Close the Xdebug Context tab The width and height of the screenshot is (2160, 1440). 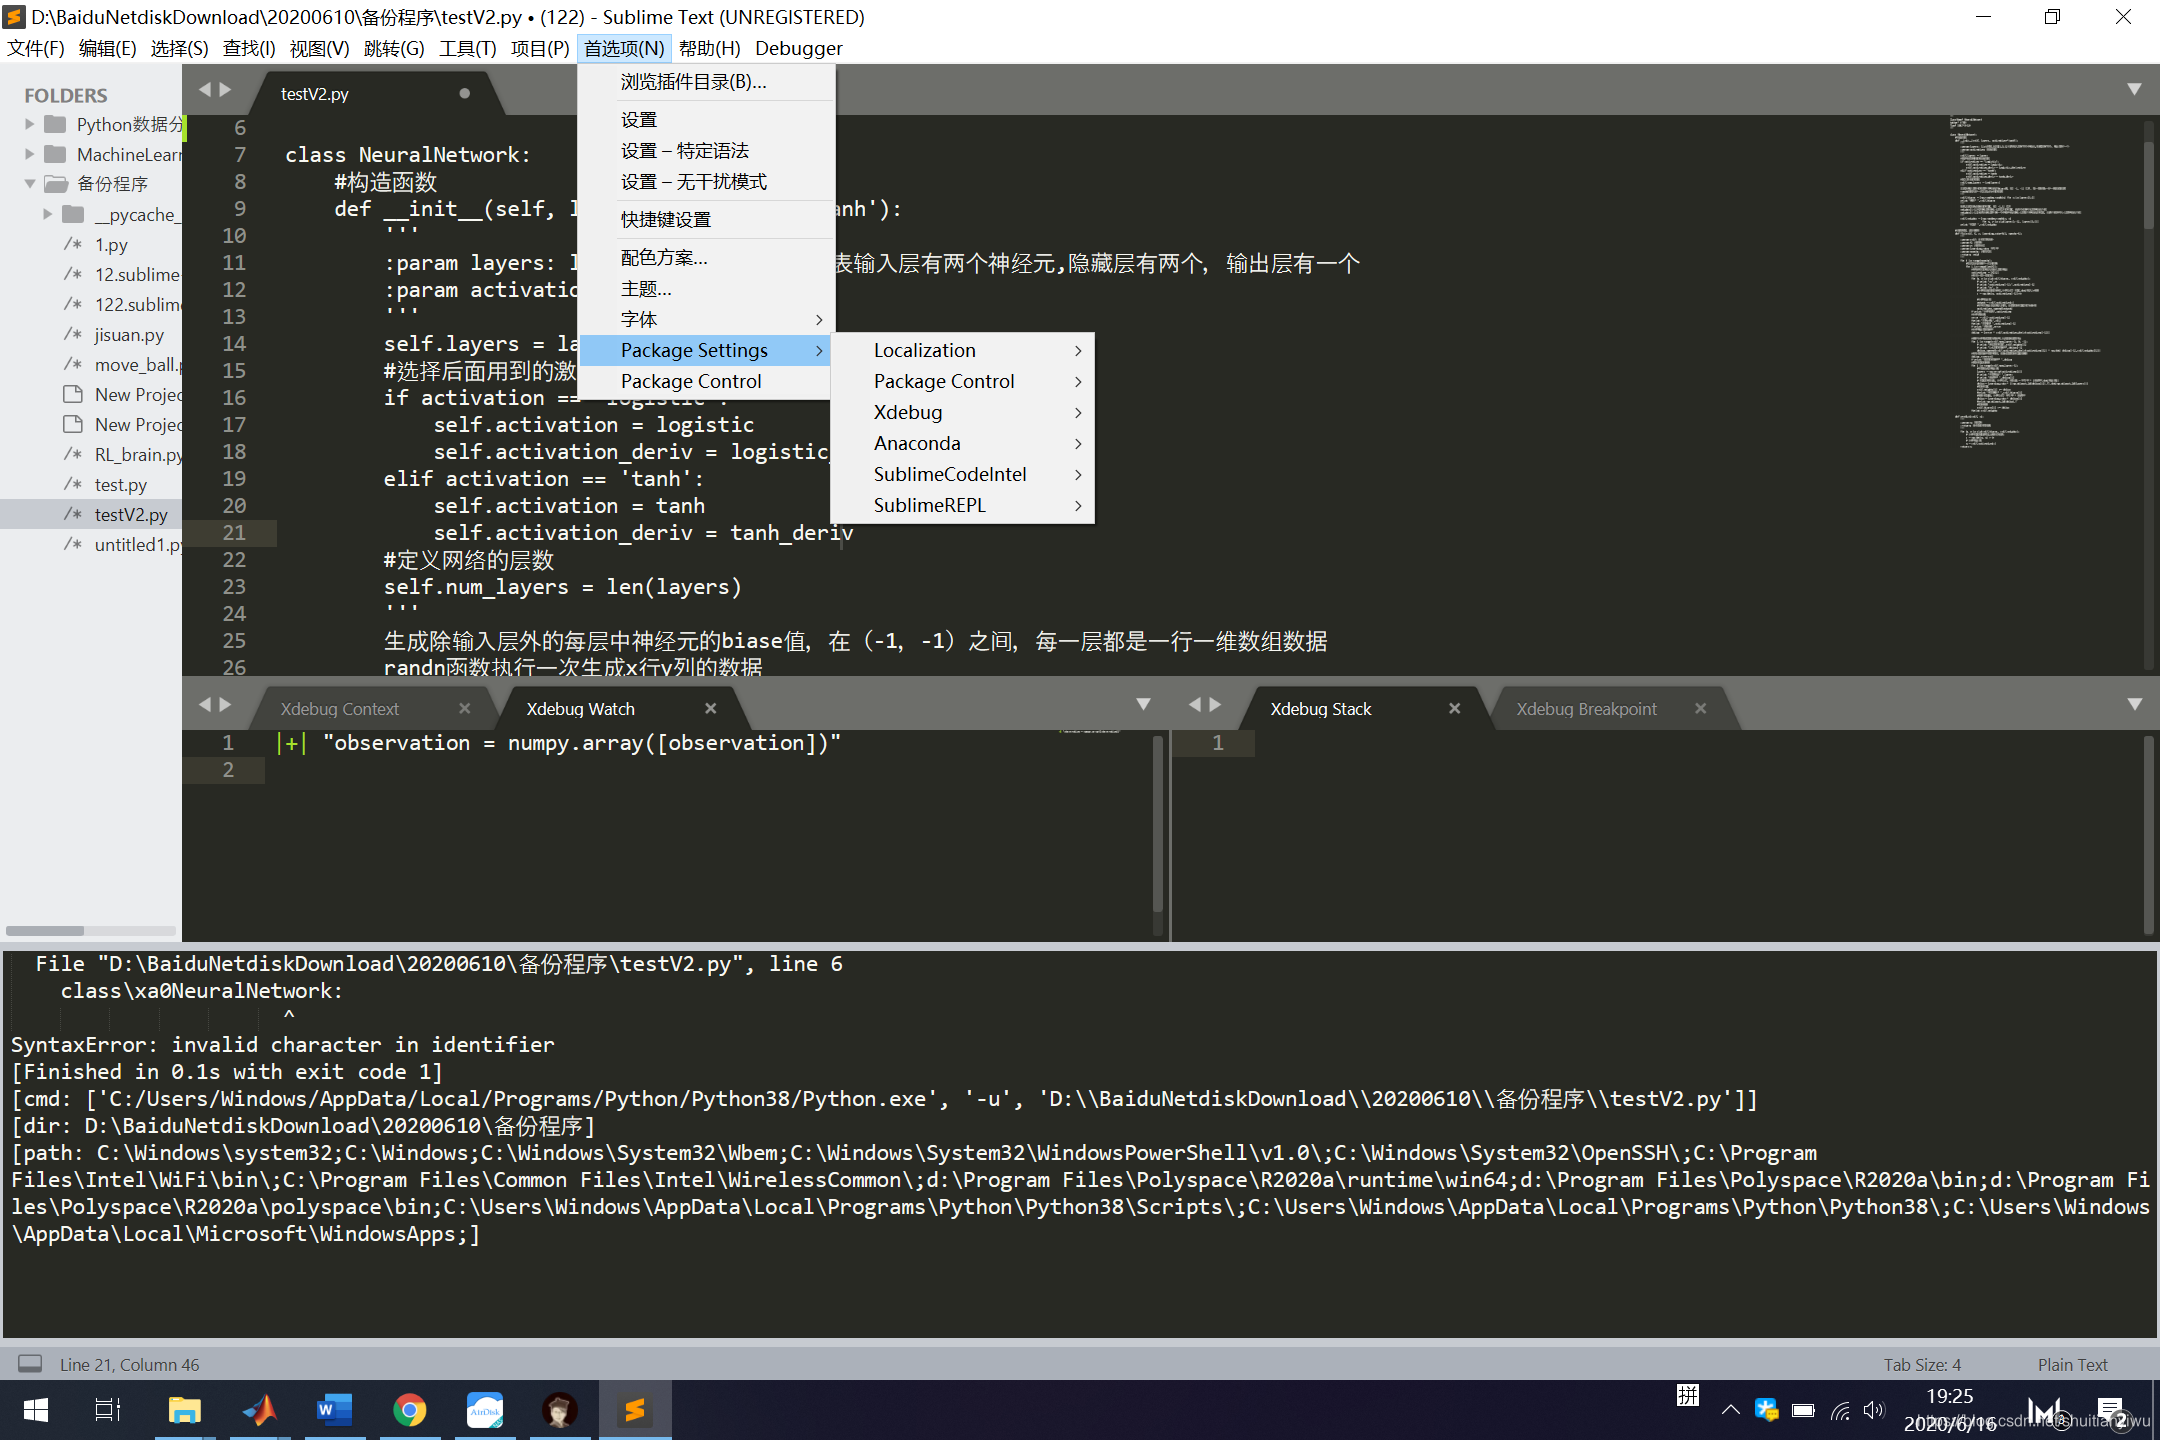point(464,708)
